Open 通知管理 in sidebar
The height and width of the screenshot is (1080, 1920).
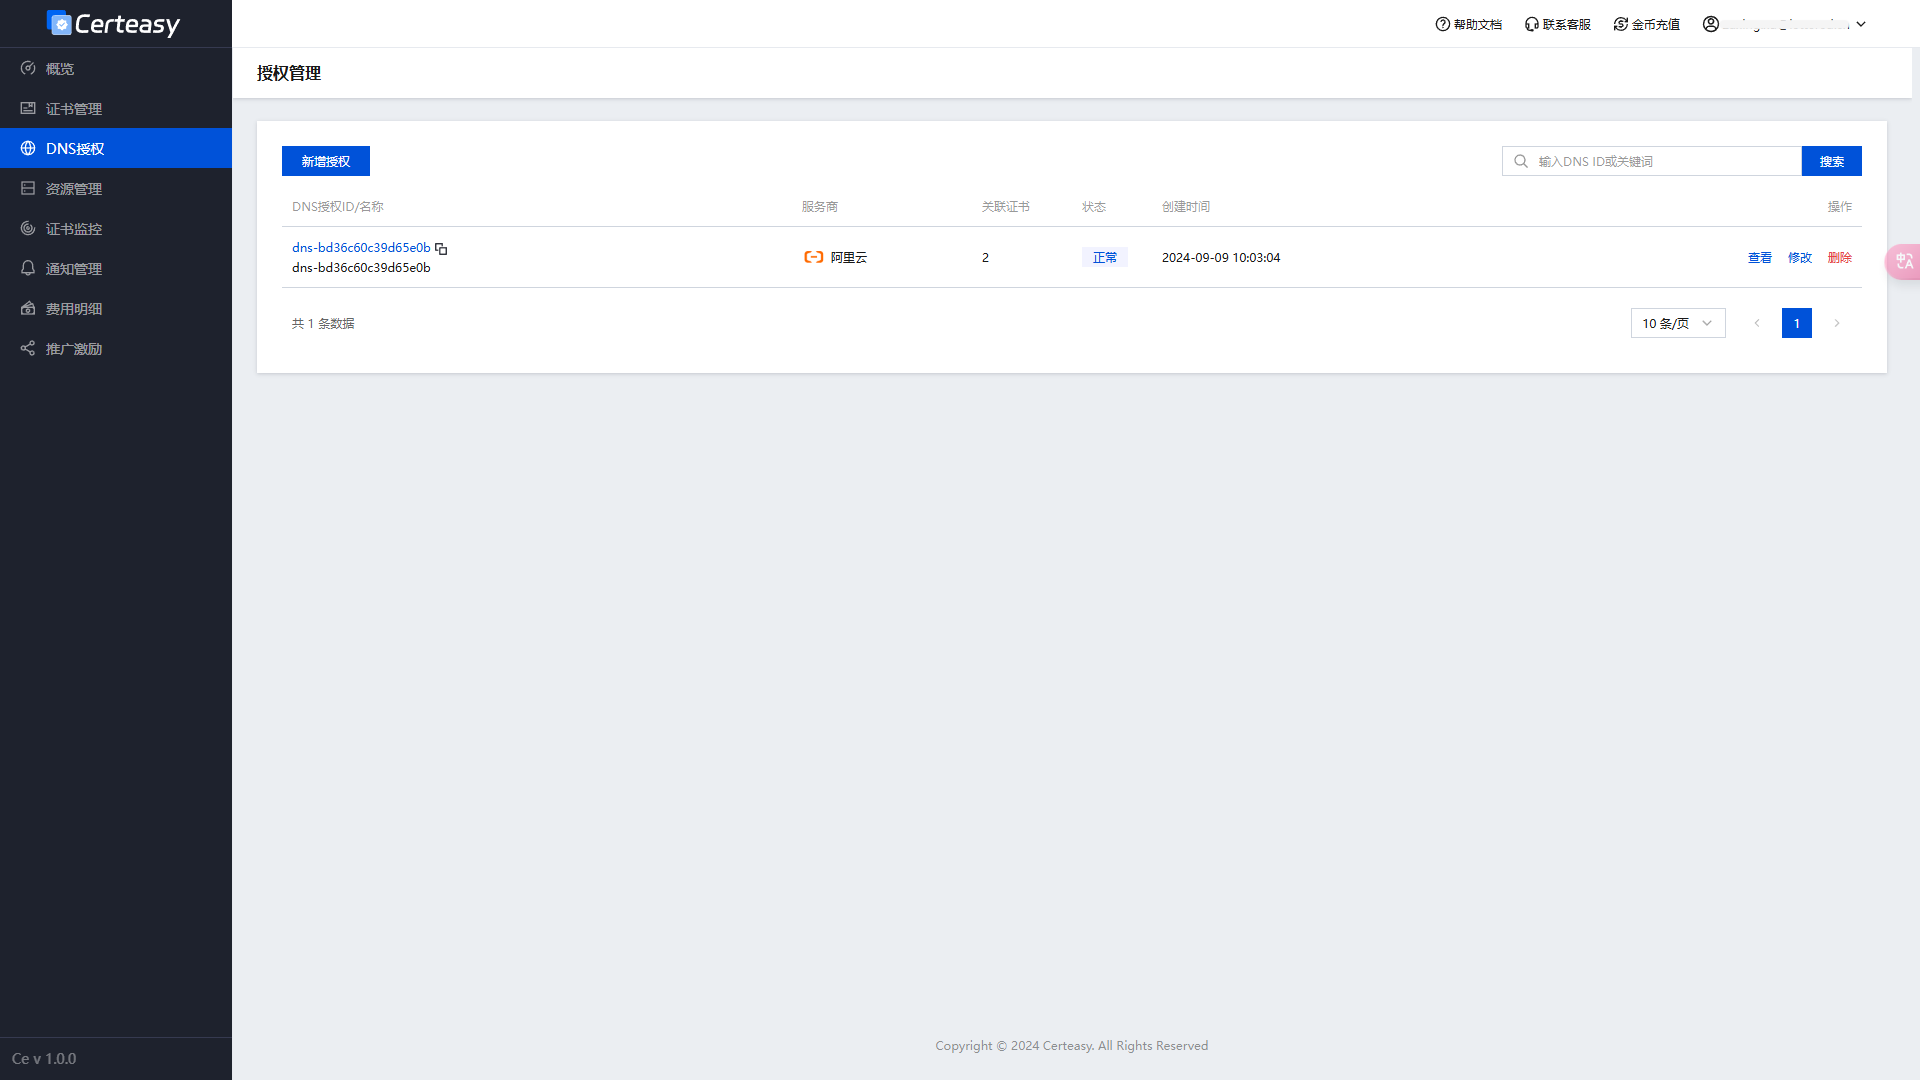click(116, 268)
